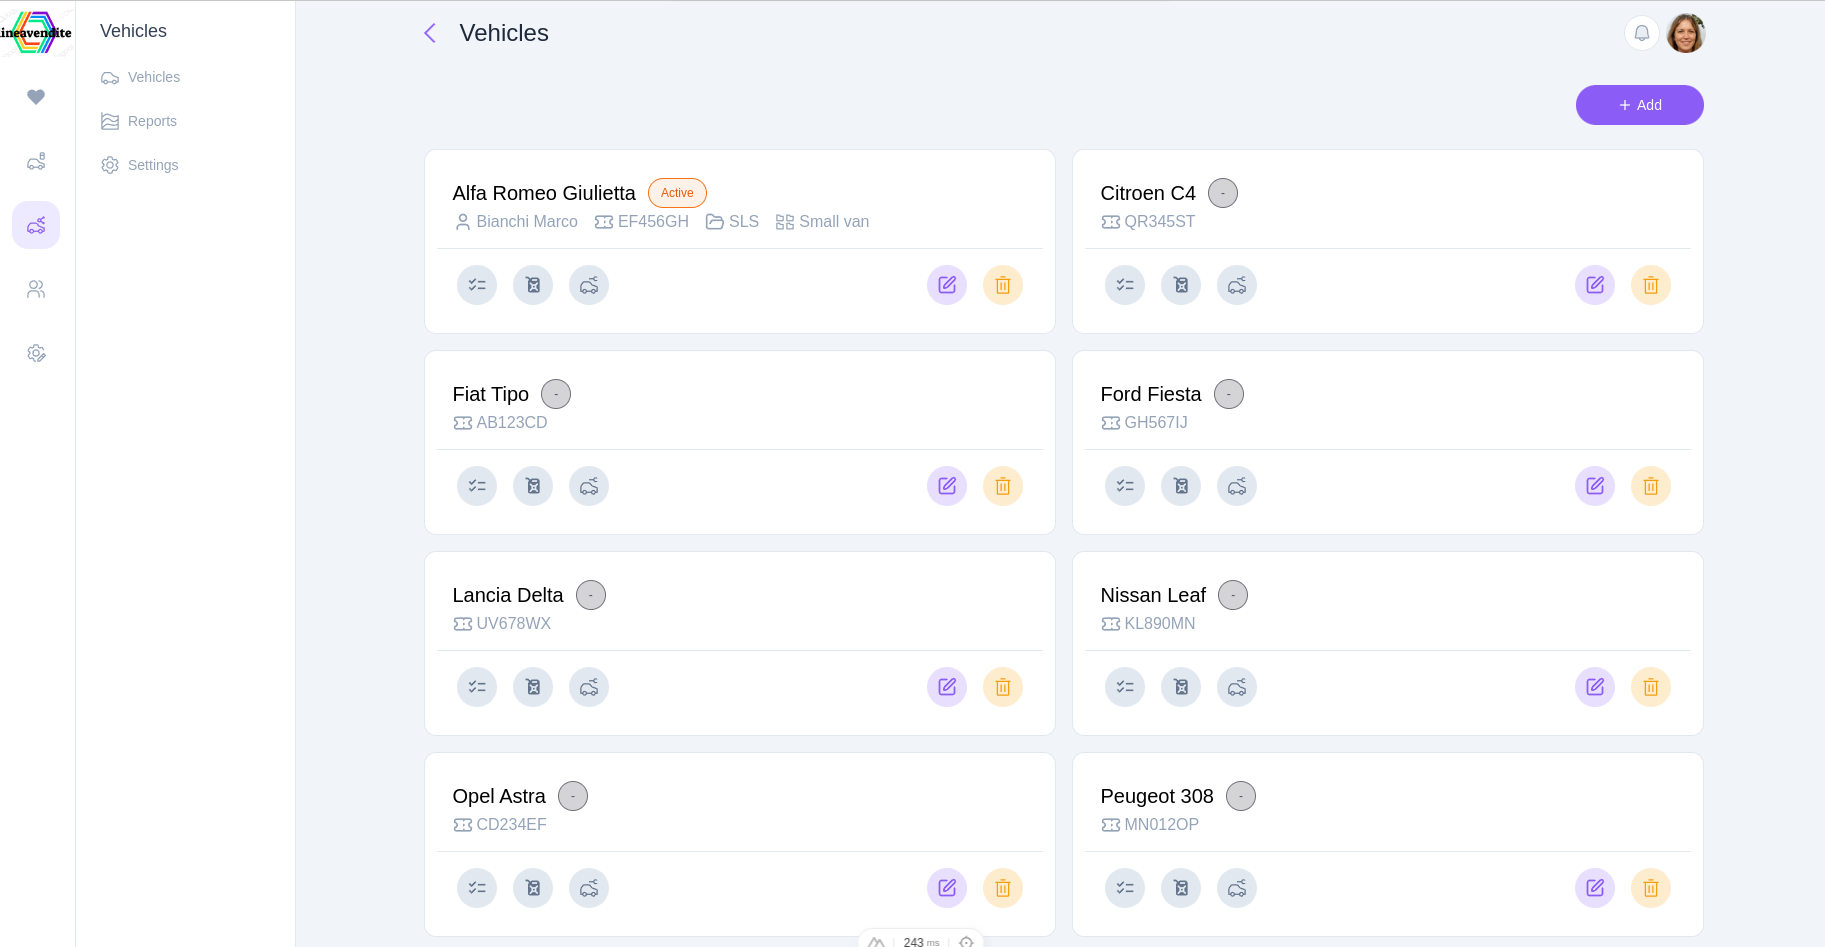This screenshot has width=1825, height=947.
Task: Edit the Opel Astra vehicle
Action: point(947,888)
